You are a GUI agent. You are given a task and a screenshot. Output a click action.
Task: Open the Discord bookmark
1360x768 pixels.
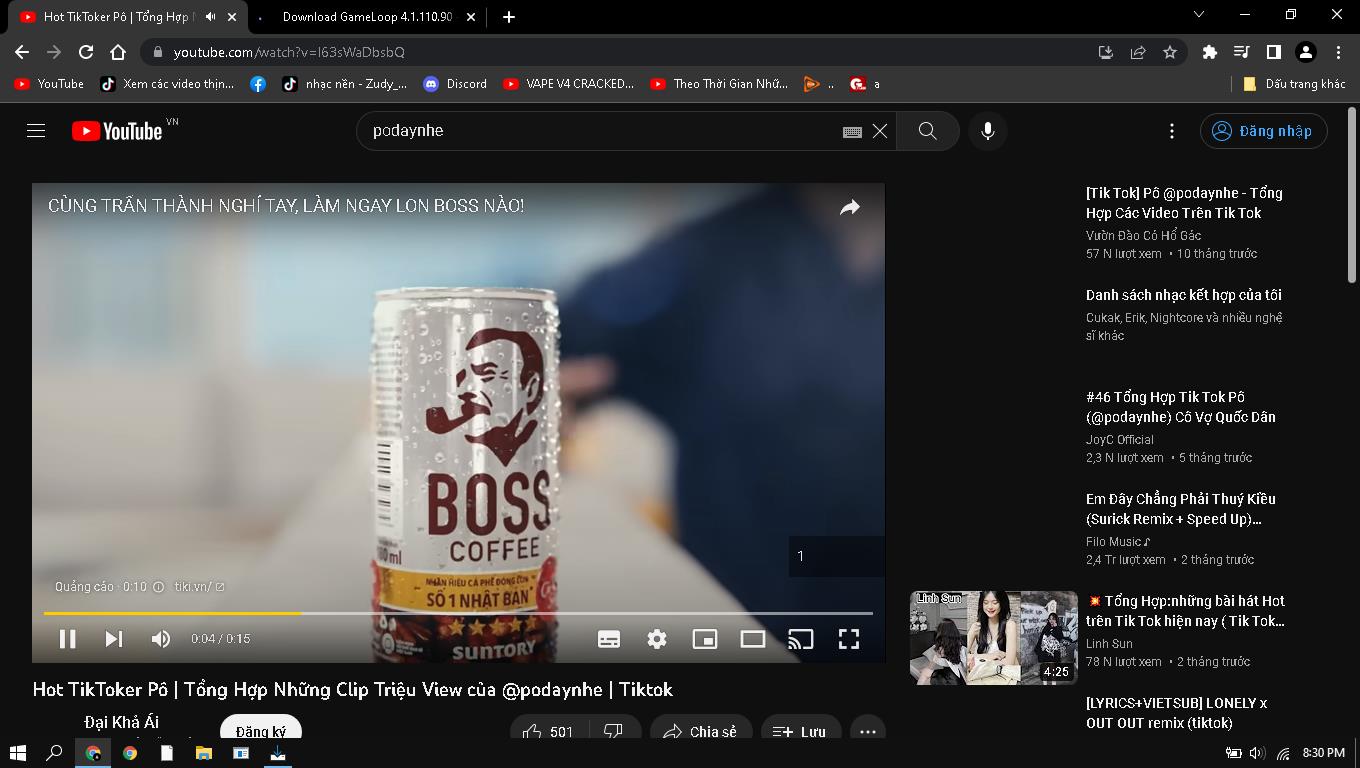point(456,84)
